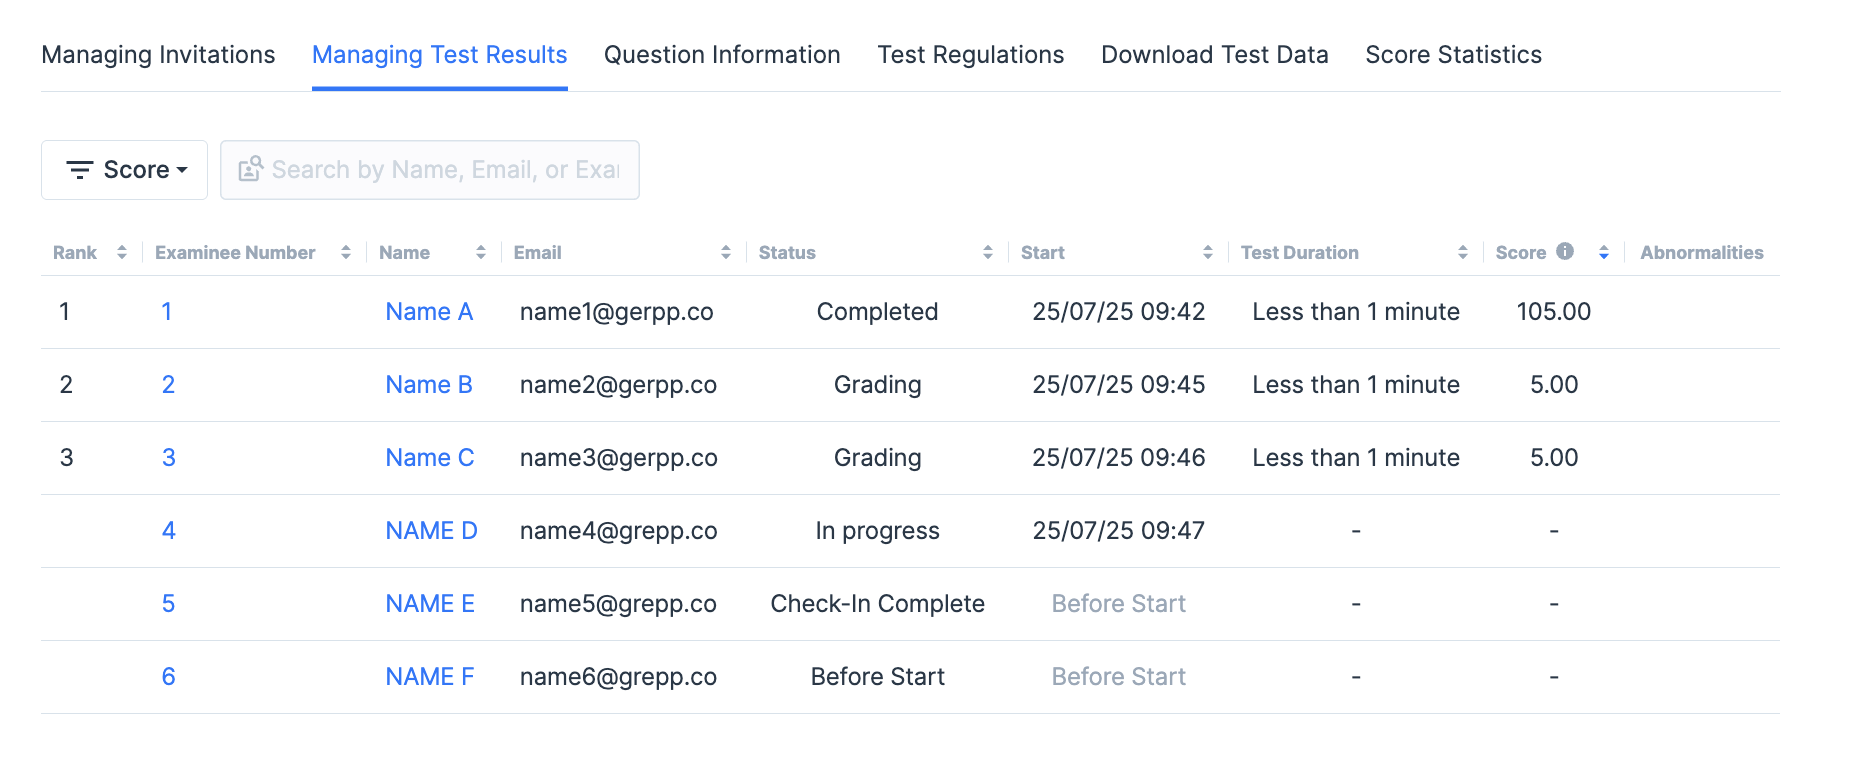This screenshot has height=764, width=1860.
Task: Open the Question Information tab
Action: (722, 55)
